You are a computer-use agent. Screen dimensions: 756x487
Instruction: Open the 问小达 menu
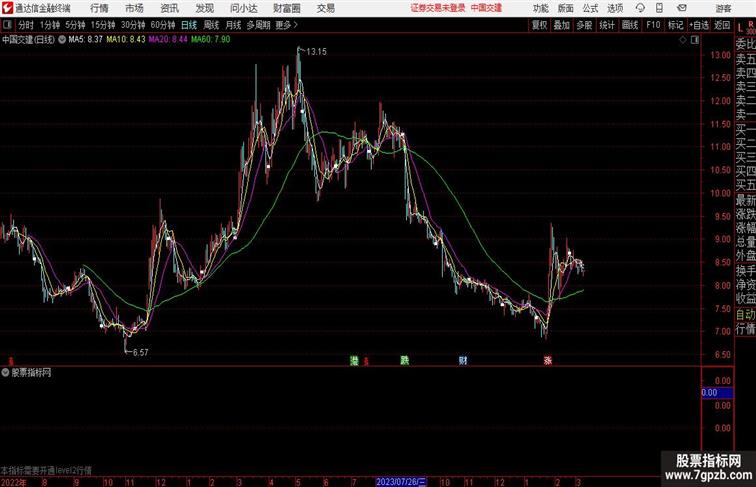(x=243, y=8)
